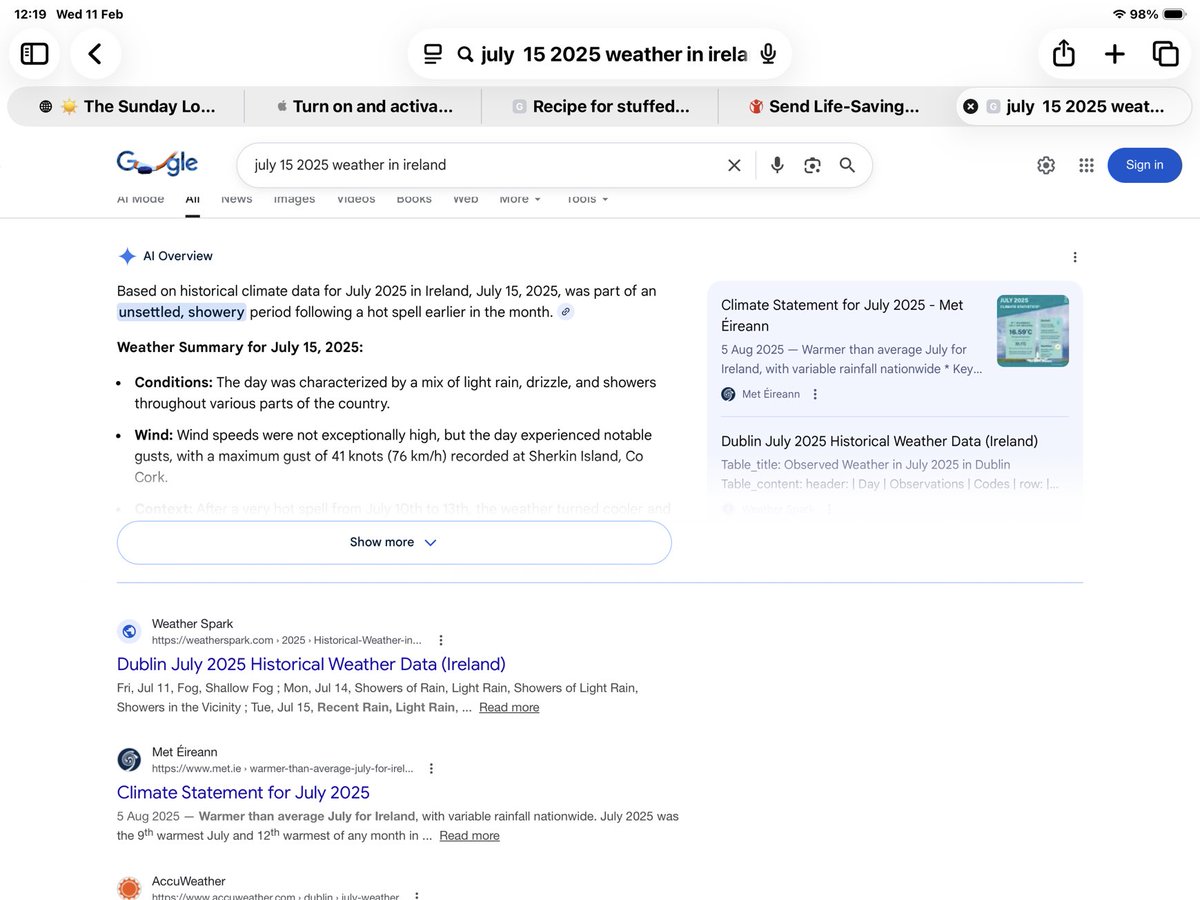Click the AccuWeather site favicon
The image size is (1200, 900).
pos(129,888)
